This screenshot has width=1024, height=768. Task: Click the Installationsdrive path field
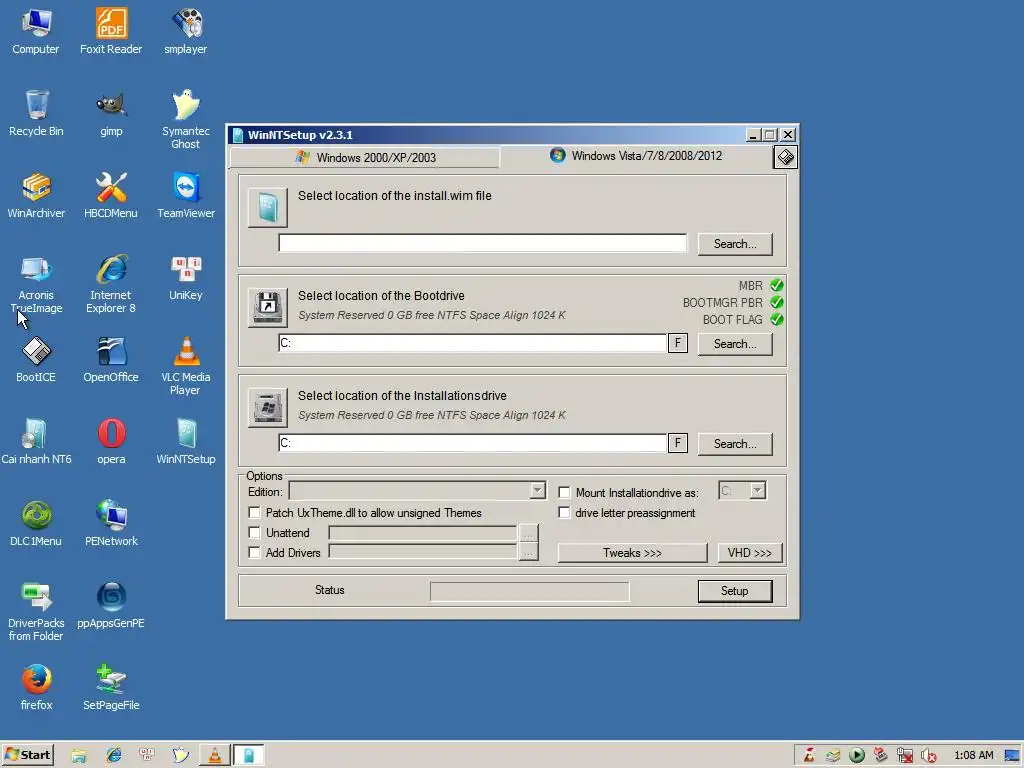tap(472, 443)
